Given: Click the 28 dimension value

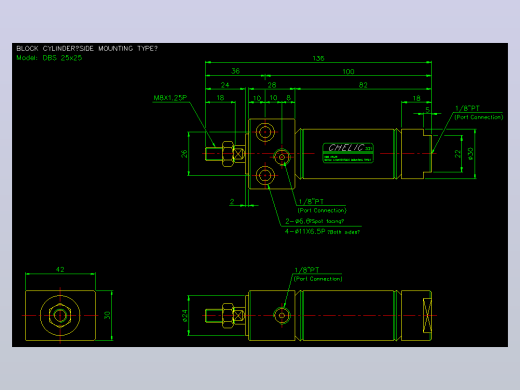Looking at the screenshot, I should tap(272, 85).
